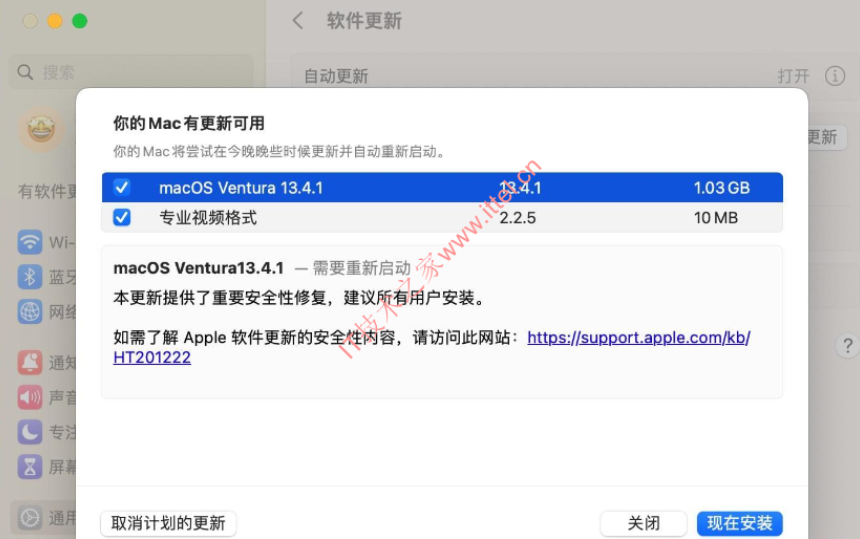Click 现在安装 to install now
Image resolution: width=860 pixels, height=539 pixels.
pos(739,523)
